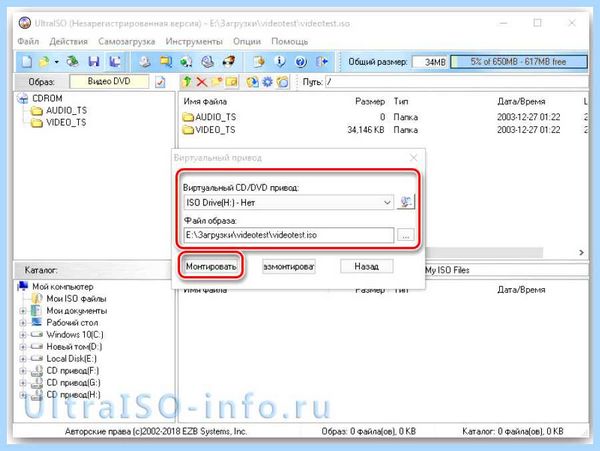Click the green Up arrow icon
The width and height of the screenshot is (600, 451).
187,81
